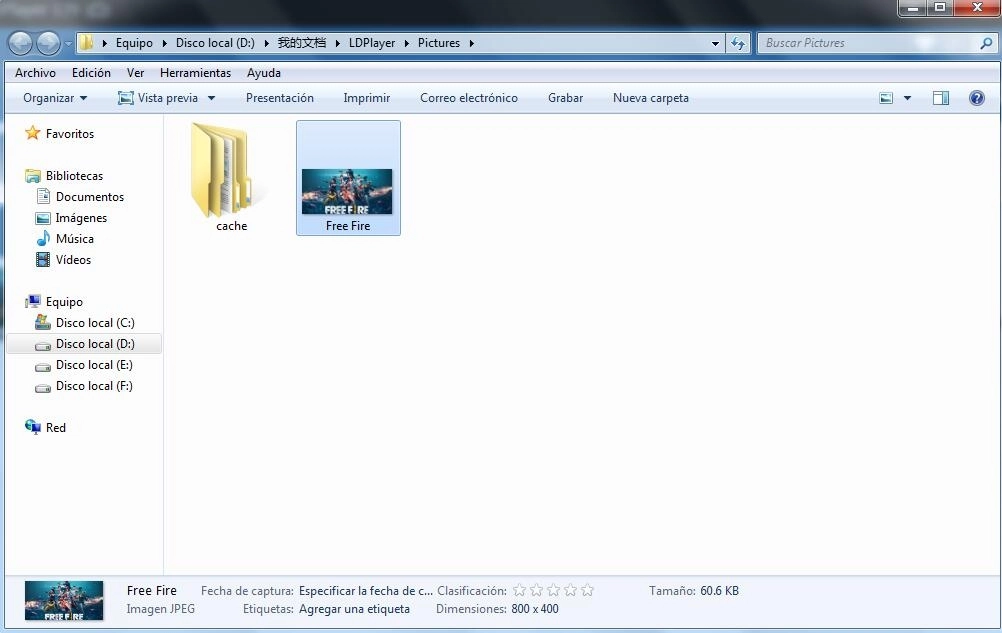1002x633 pixels.
Task: Click the Forward navigation arrow
Action: coord(49,43)
